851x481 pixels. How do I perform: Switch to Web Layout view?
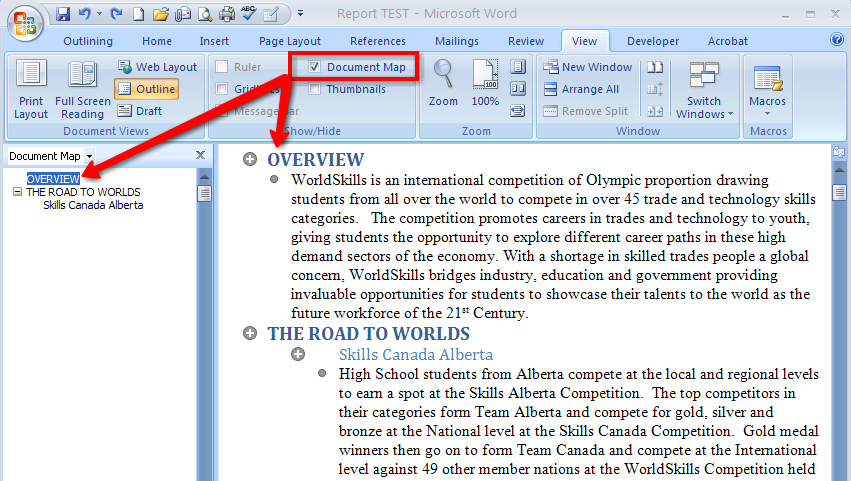(x=157, y=67)
